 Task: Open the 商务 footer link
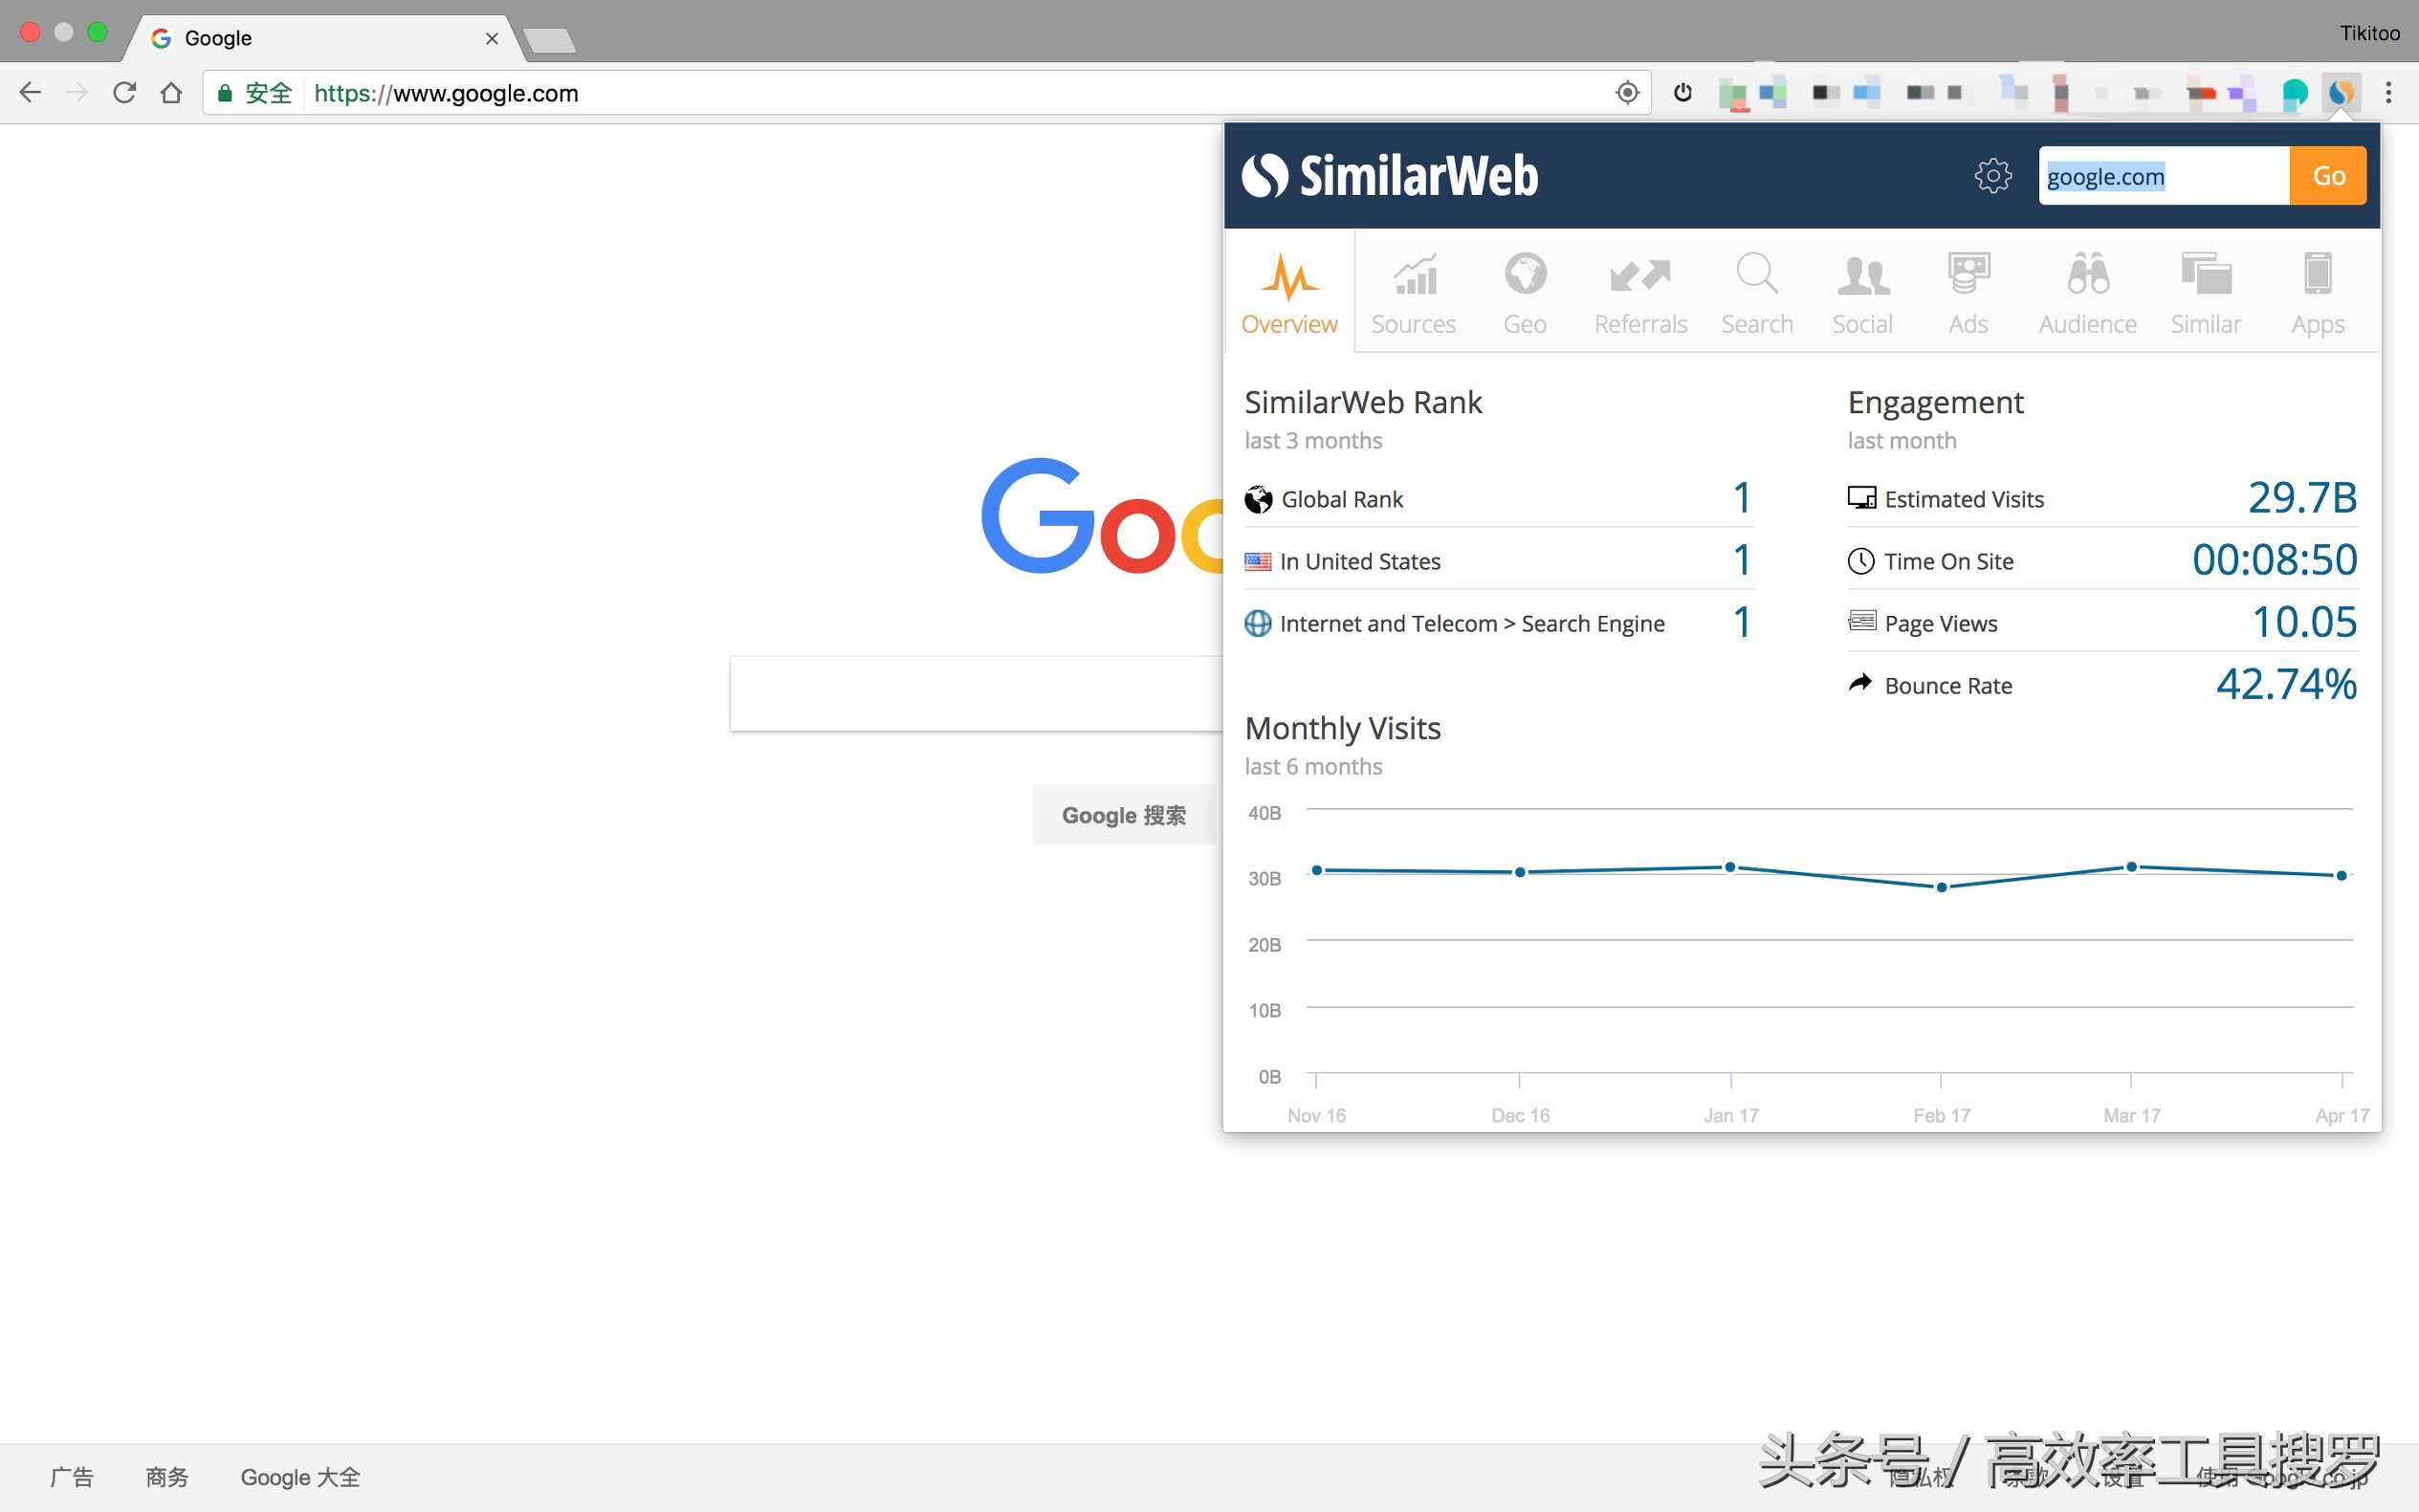tap(167, 1477)
